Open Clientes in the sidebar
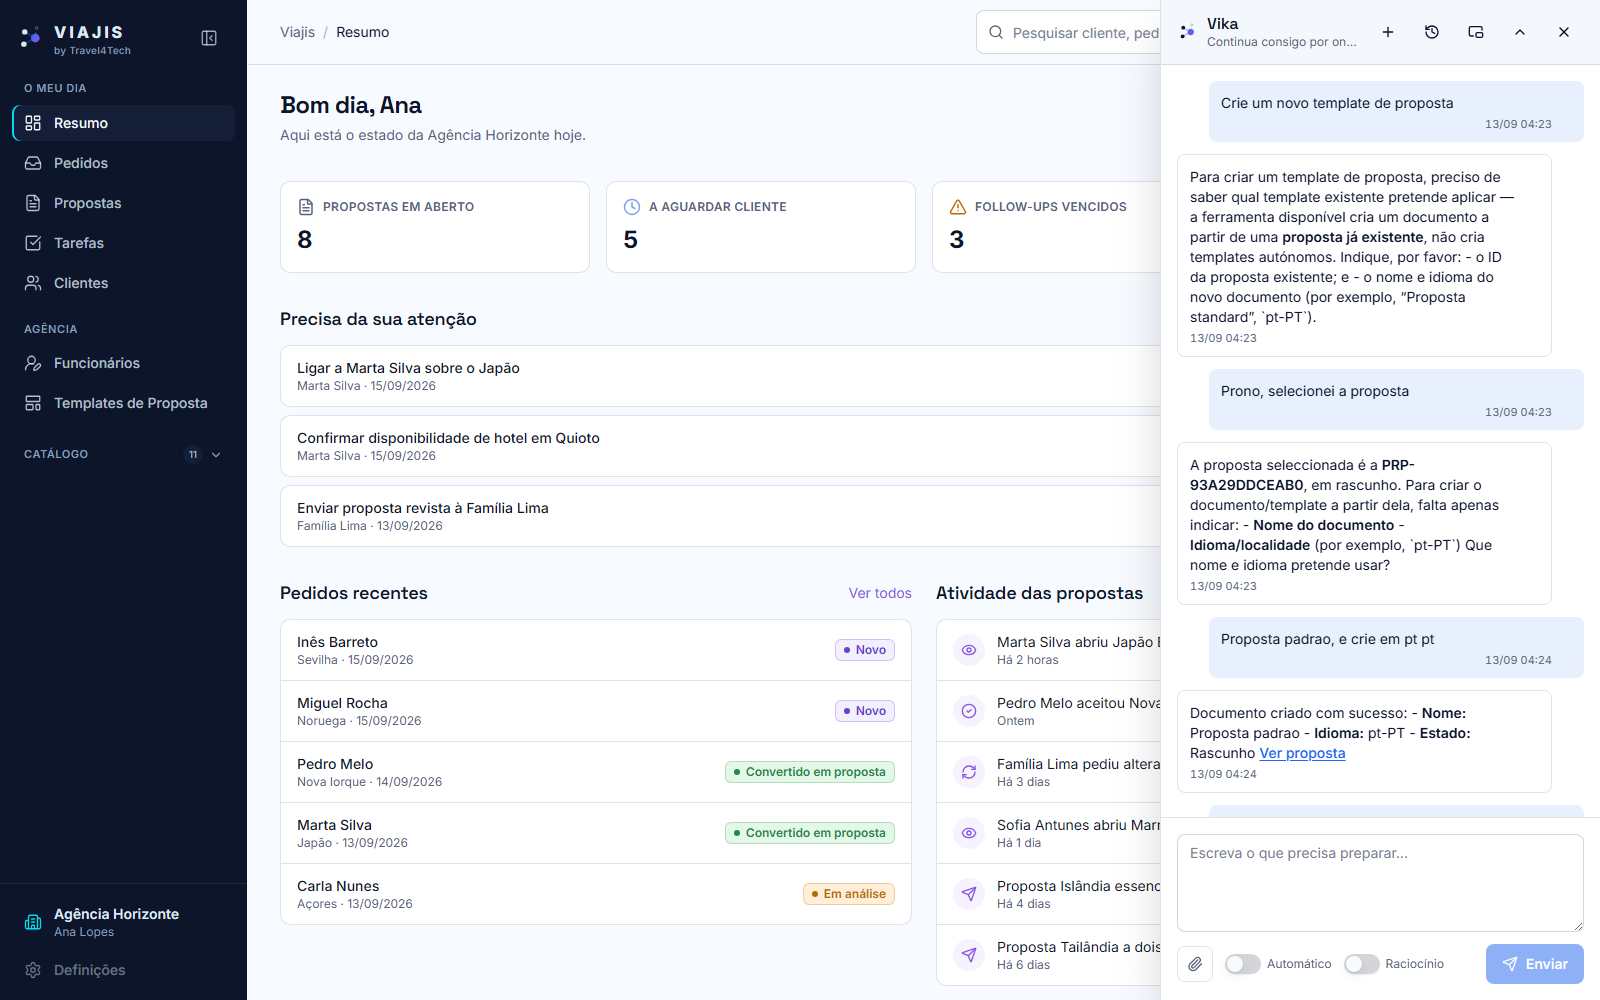 pyautogui.click(x=124, y=283)
